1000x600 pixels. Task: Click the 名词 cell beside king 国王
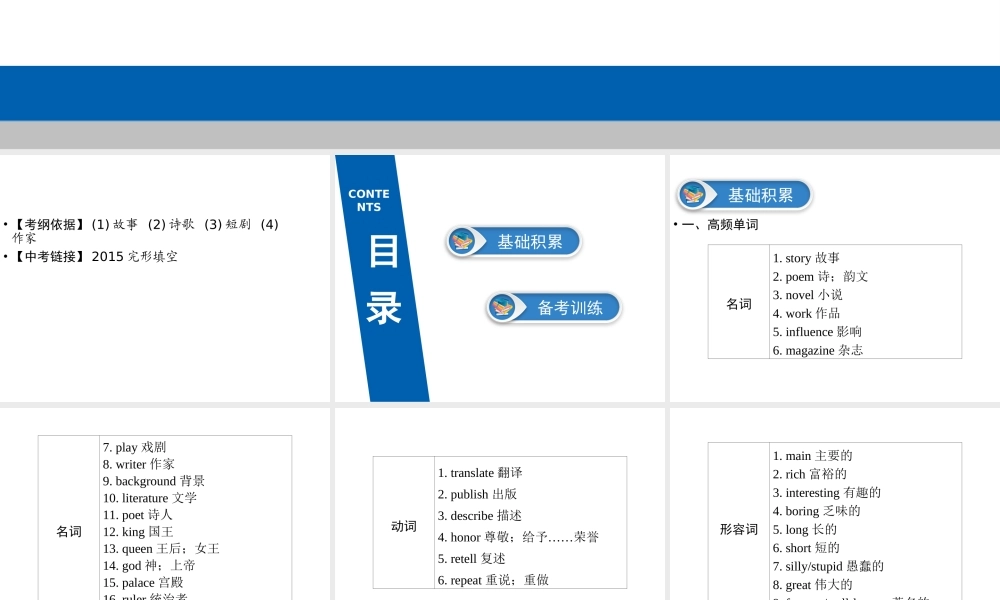pos(69,532)
